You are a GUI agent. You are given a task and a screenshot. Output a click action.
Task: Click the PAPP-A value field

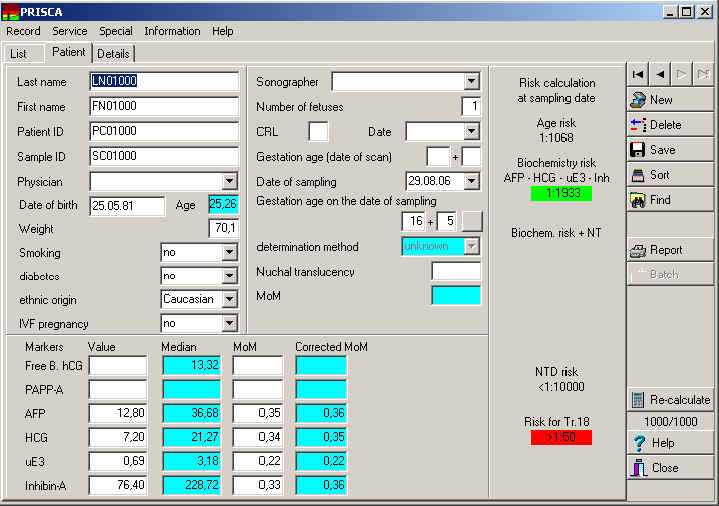[118, 389]
